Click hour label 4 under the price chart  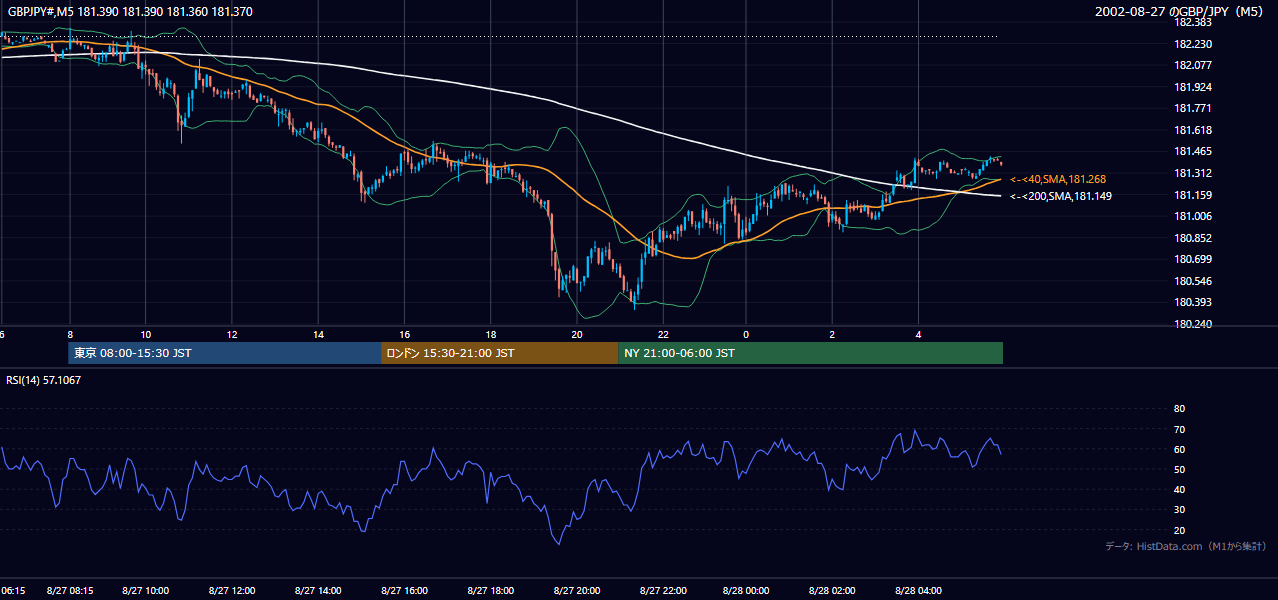918,334
